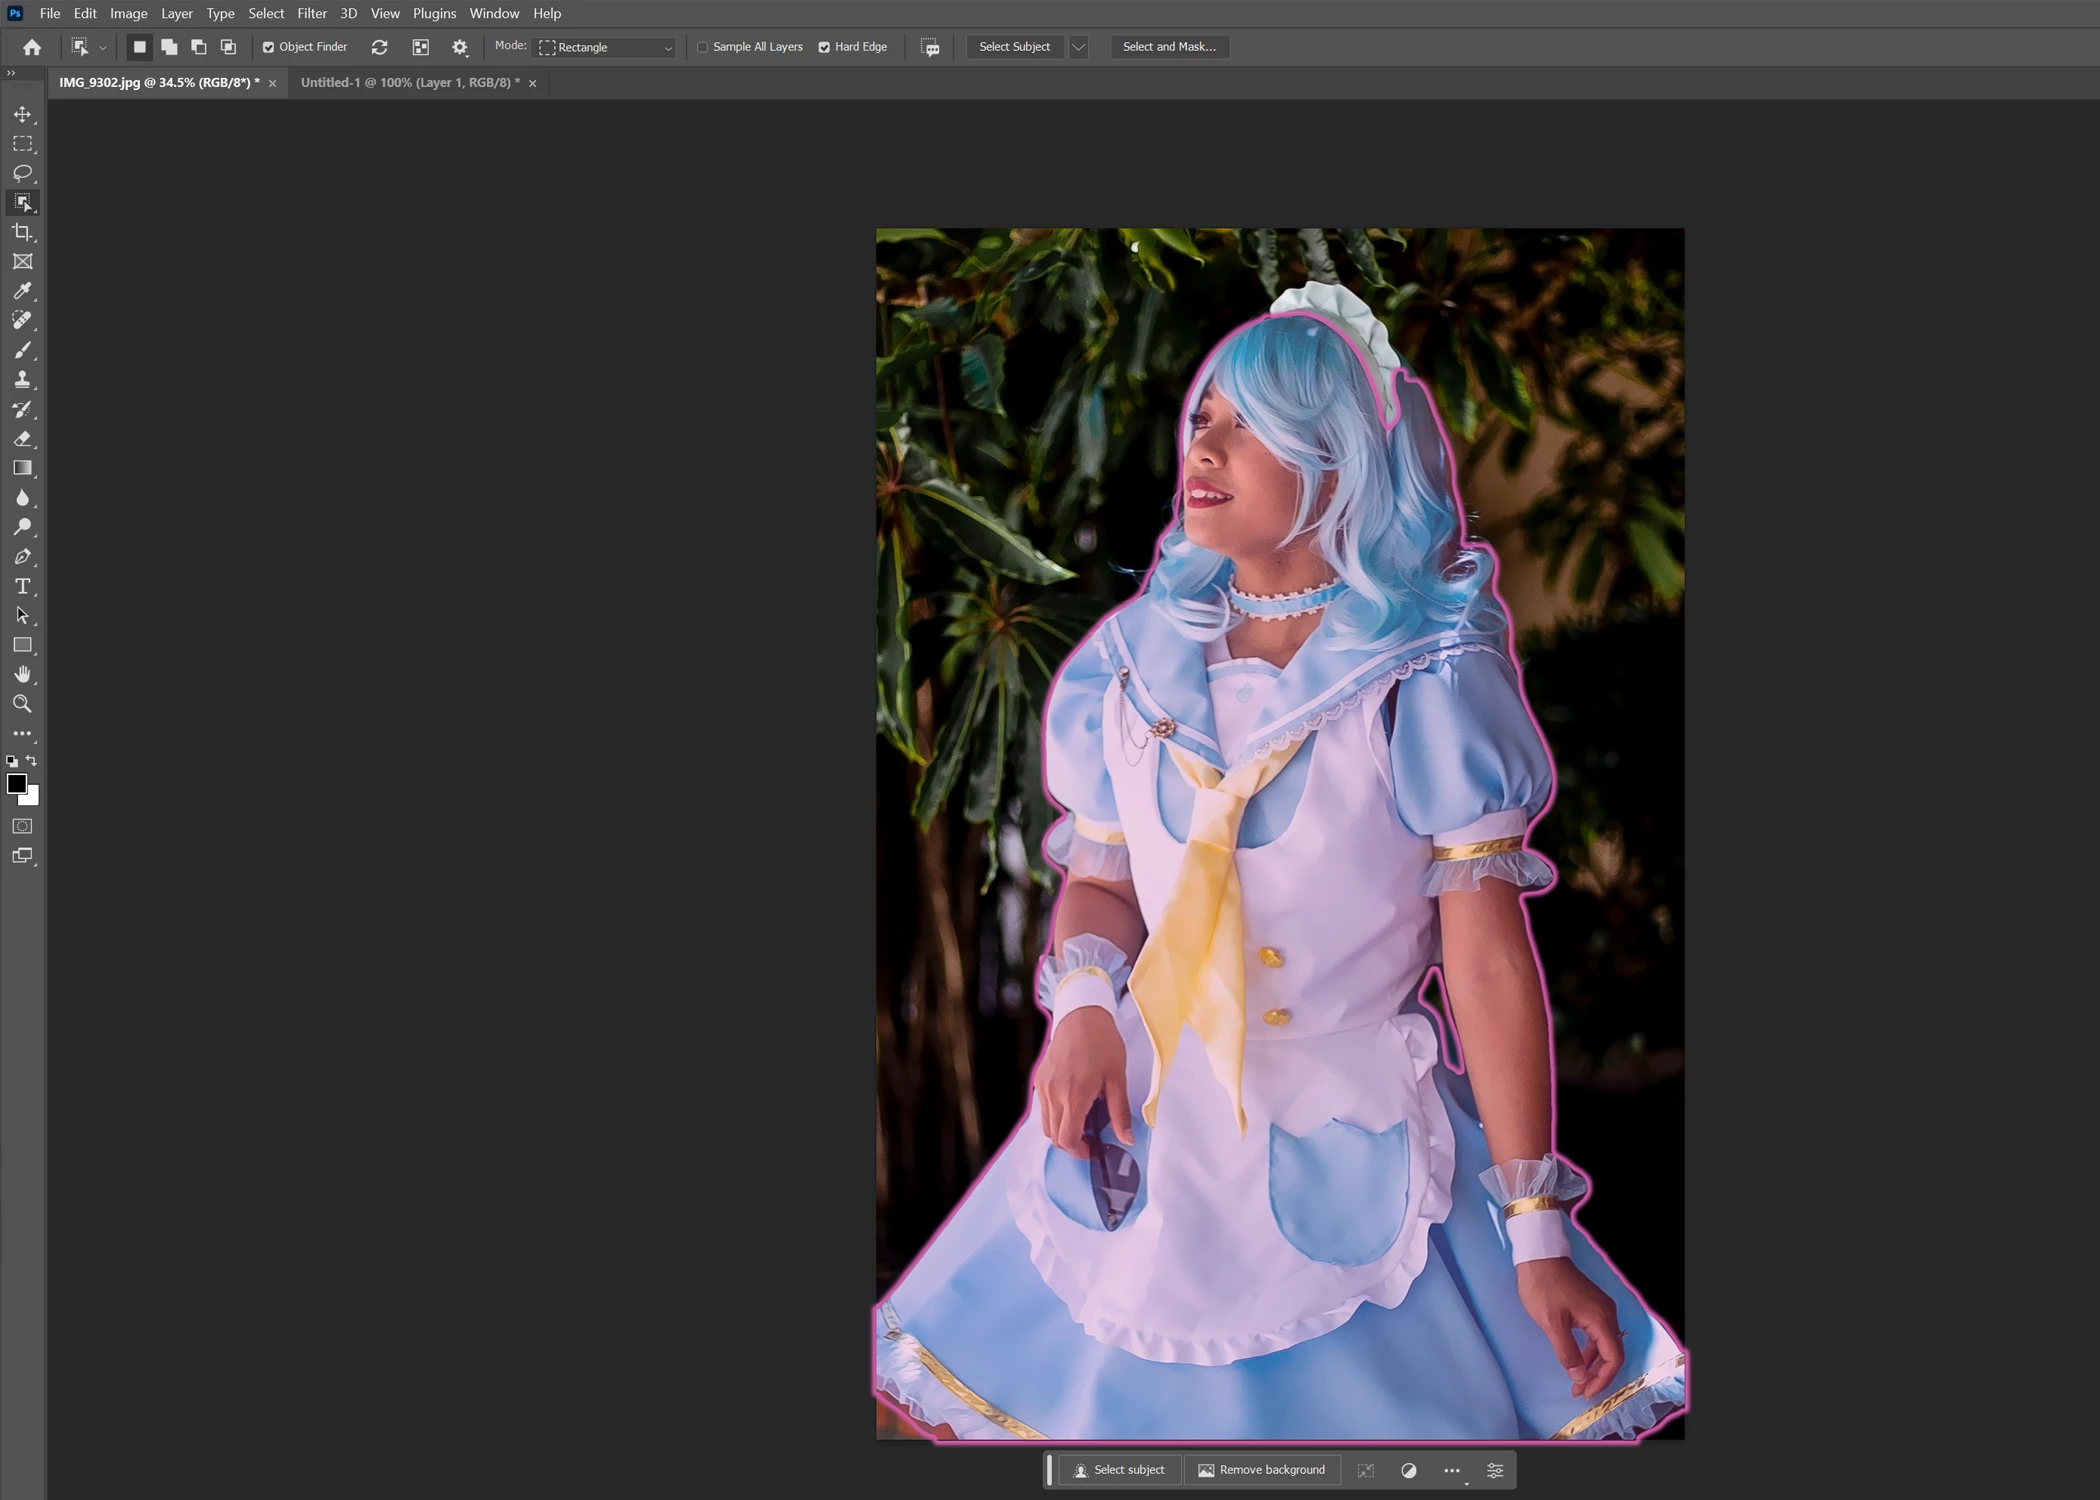Enable Sample All Layers checkbox

(x=702, y=47)
